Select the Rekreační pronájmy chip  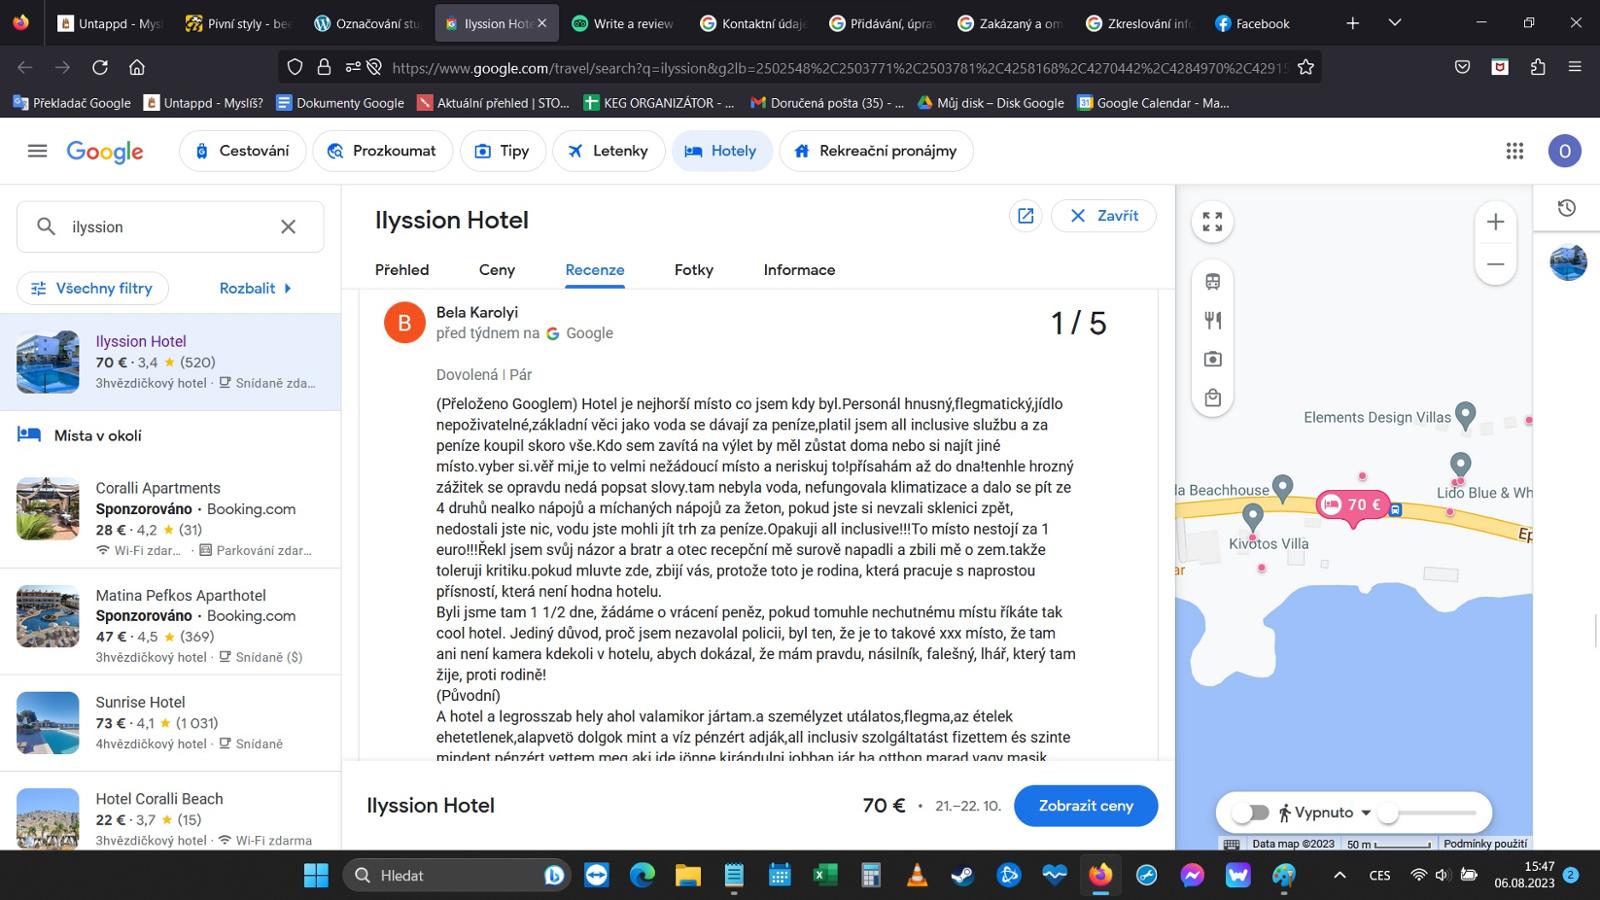(876, 151)
